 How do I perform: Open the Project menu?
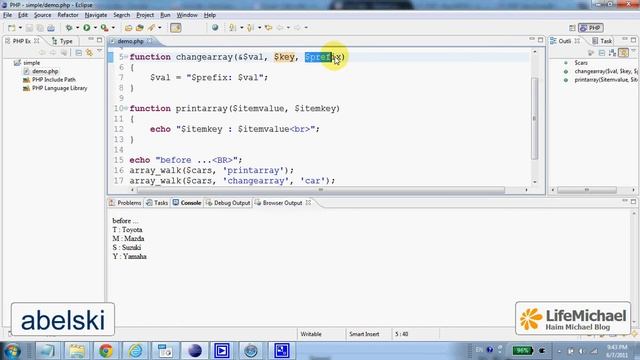tap(145, 15)
